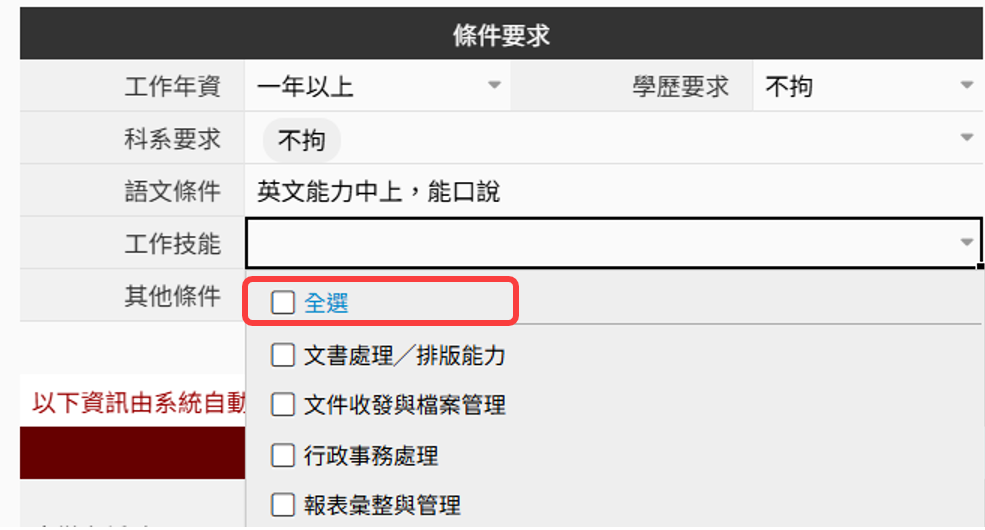Viewport: 985px width, 530px height.
Task: Check the 全選 checkbox
Action: pyautogui.click(x=283, y=303)
